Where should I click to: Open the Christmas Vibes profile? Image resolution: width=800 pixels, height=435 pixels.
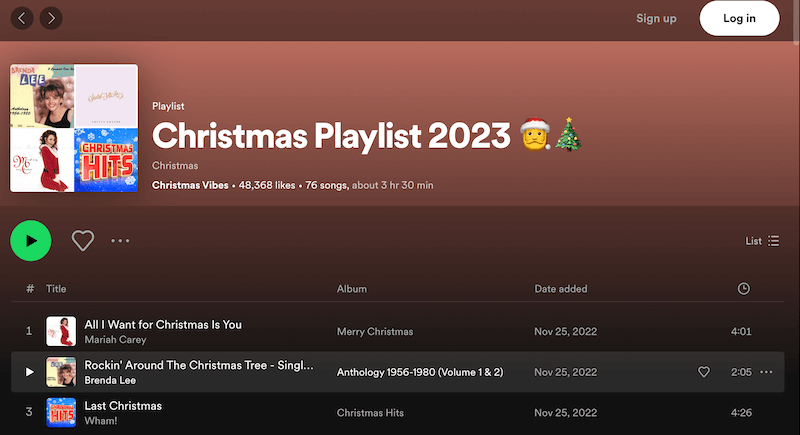[x=190, y=185]
